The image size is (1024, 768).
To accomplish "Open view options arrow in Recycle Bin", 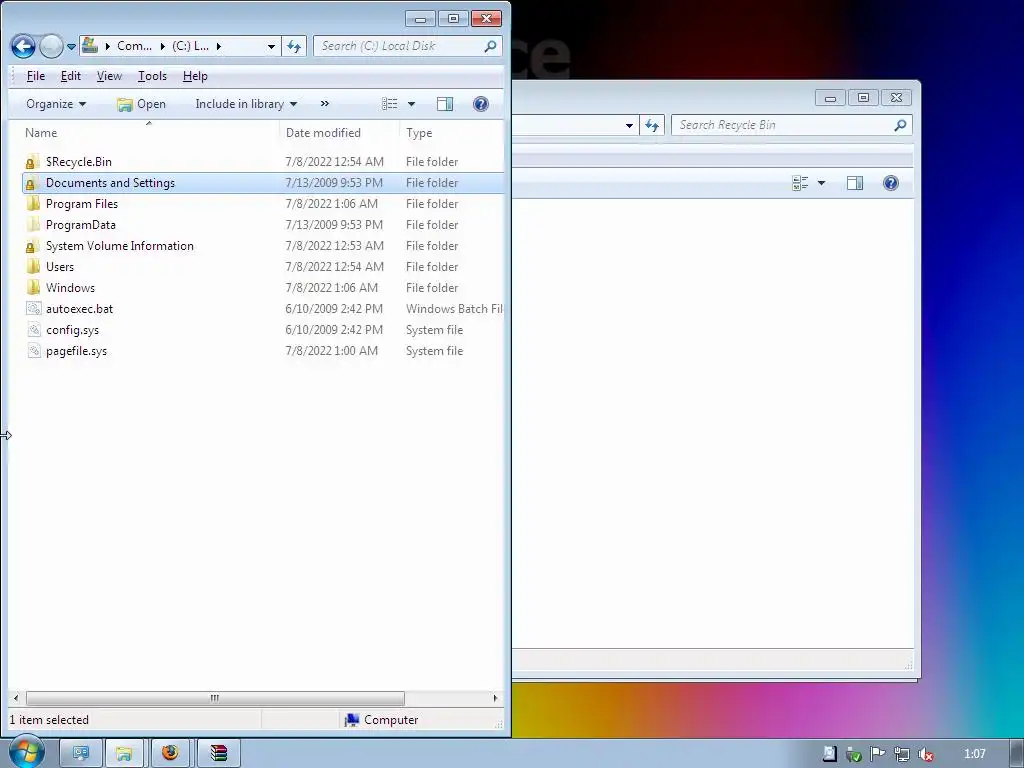I will pyautogui.click(x=822, y=183).
